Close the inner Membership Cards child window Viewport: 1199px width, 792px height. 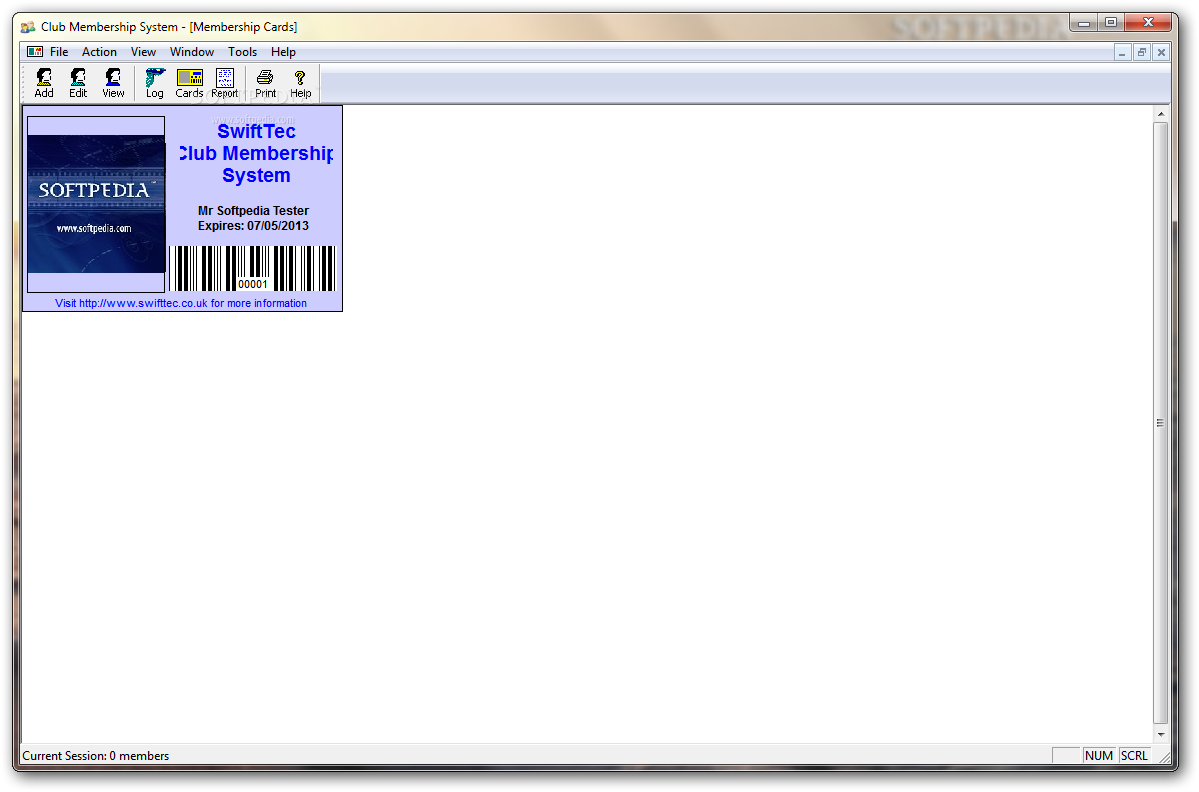[x=1161, y=52]
